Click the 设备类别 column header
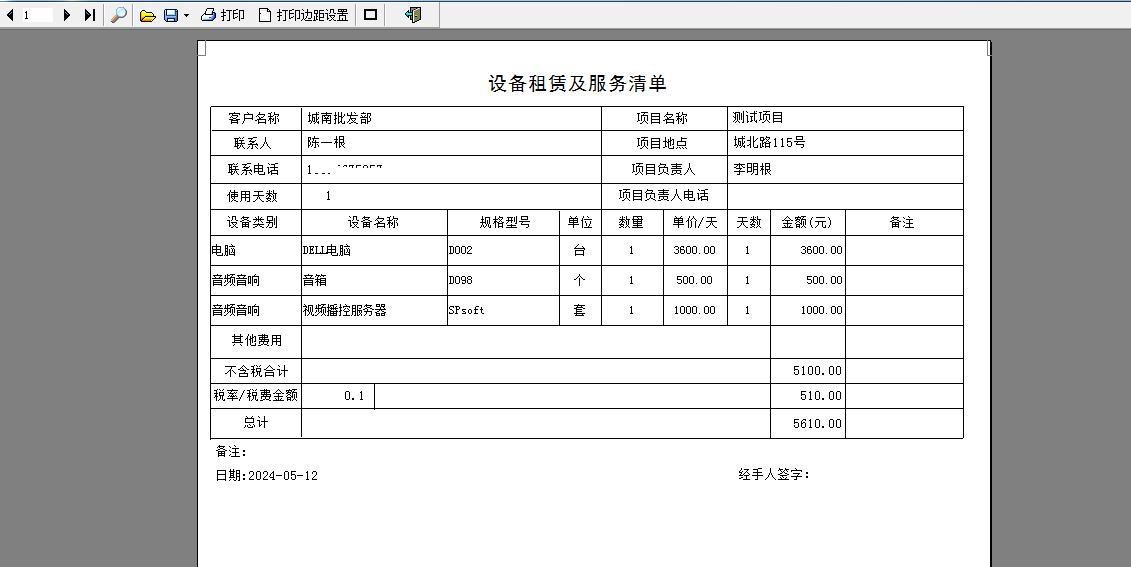Screen dimensions: 1131x567 click(256, 222)
